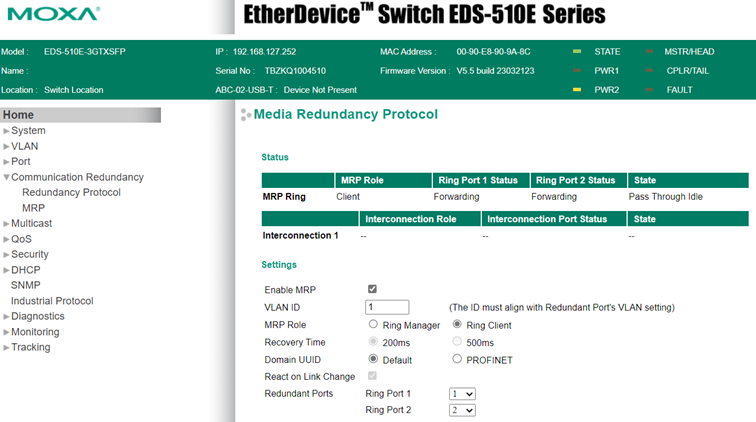Click the Interconnection Role column header

(420, 219)
